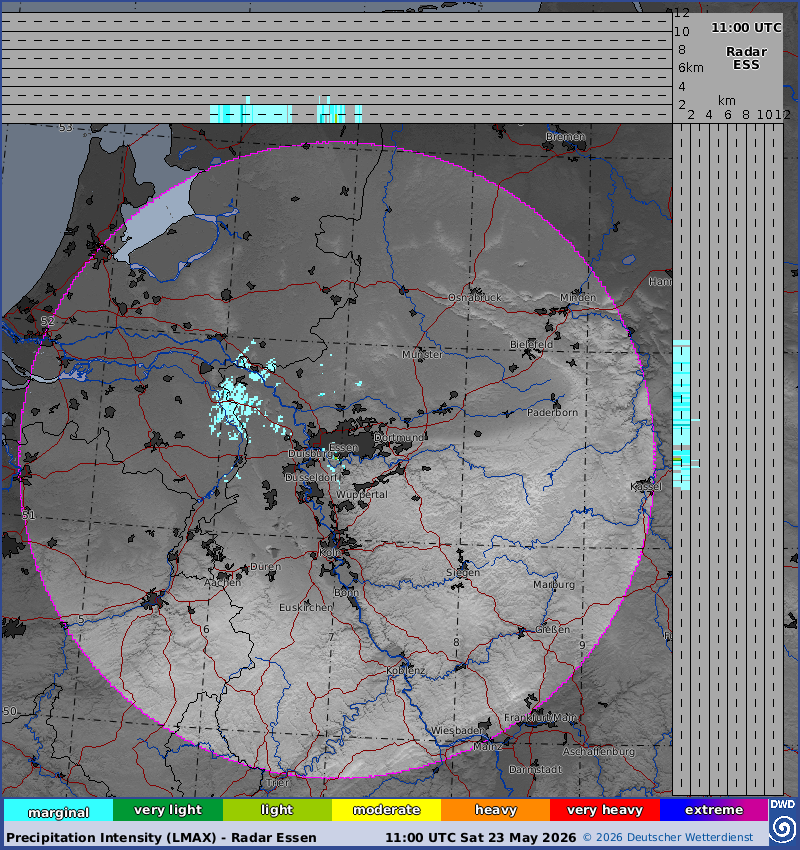This screenshot has height=850, width=800.
Task: Click the Paderborn city label
Action: (x=552, y=412)
